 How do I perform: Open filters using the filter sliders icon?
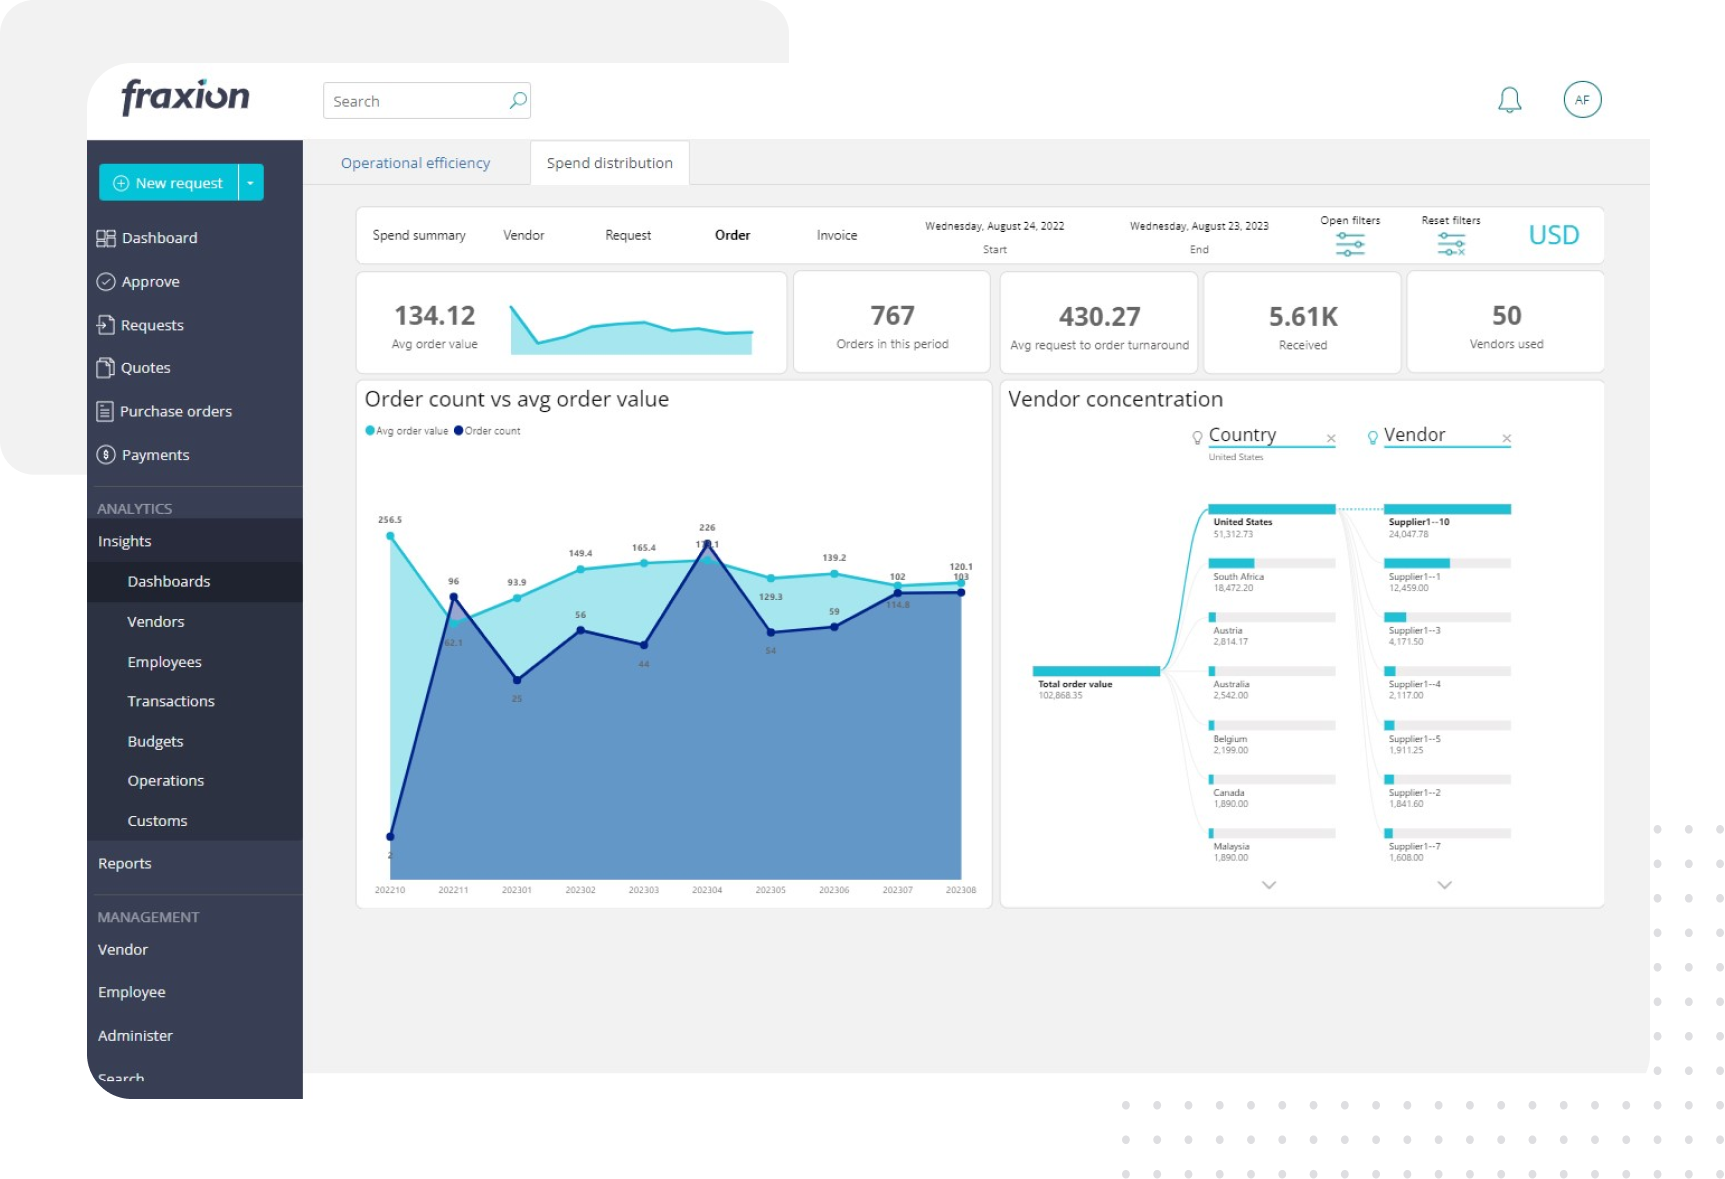tap(1350, 242)
